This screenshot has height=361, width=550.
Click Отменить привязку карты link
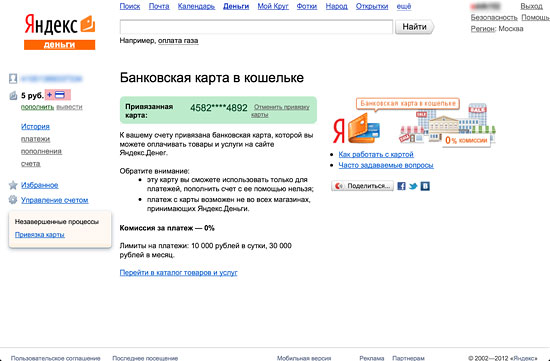[280, 111]
